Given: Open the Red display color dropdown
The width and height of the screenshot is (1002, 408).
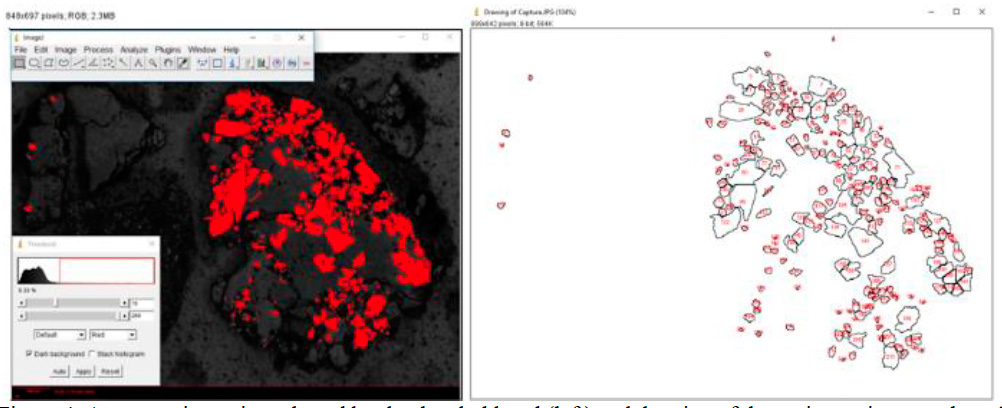Looking at the screenshot, I should tap(112, 334).
